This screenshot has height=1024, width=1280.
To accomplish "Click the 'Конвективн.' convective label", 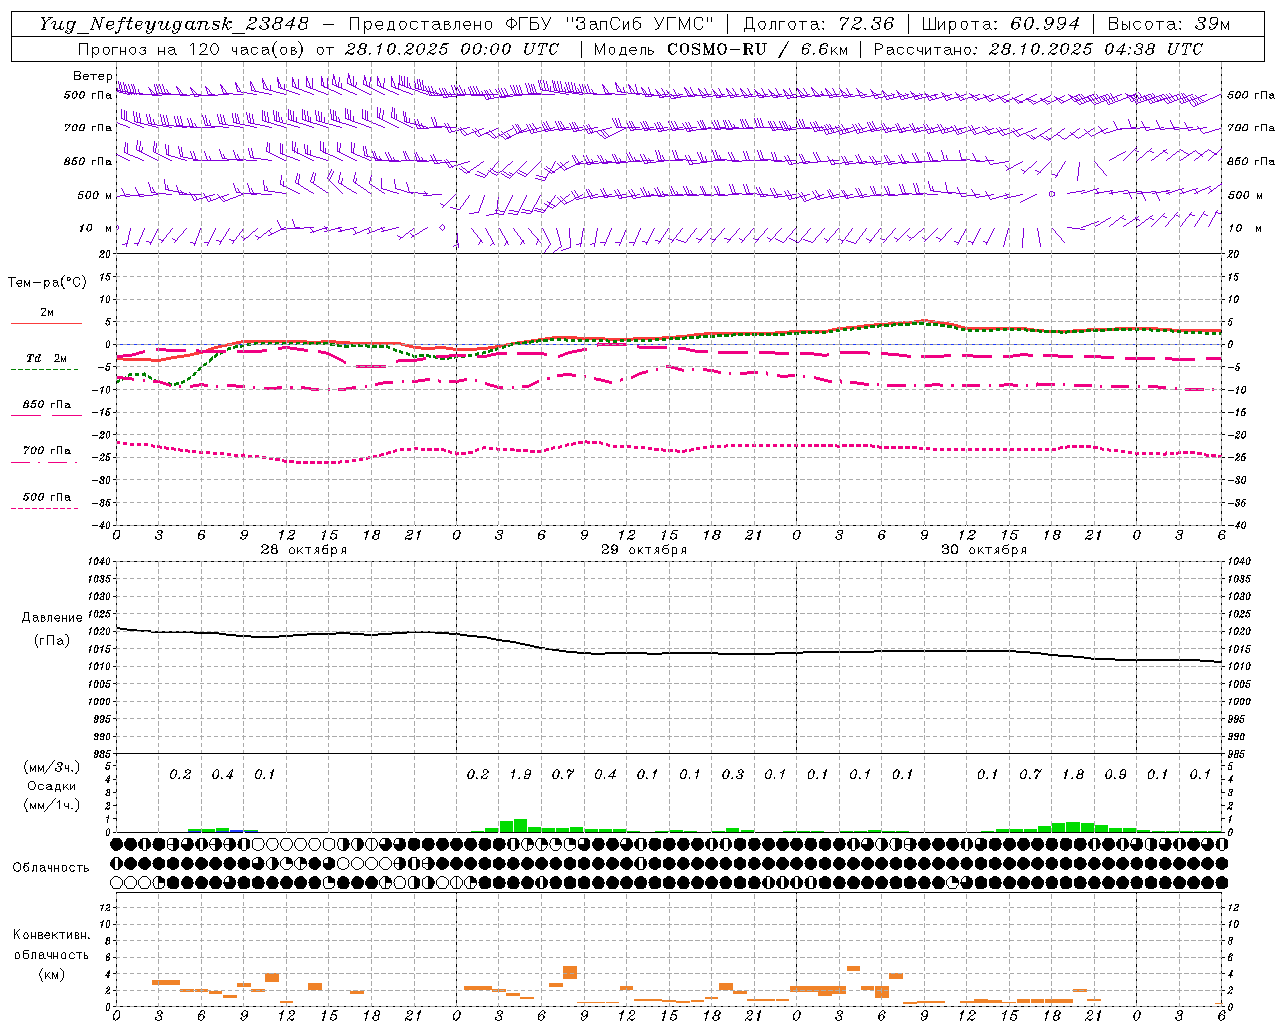I will coord(51,935).
